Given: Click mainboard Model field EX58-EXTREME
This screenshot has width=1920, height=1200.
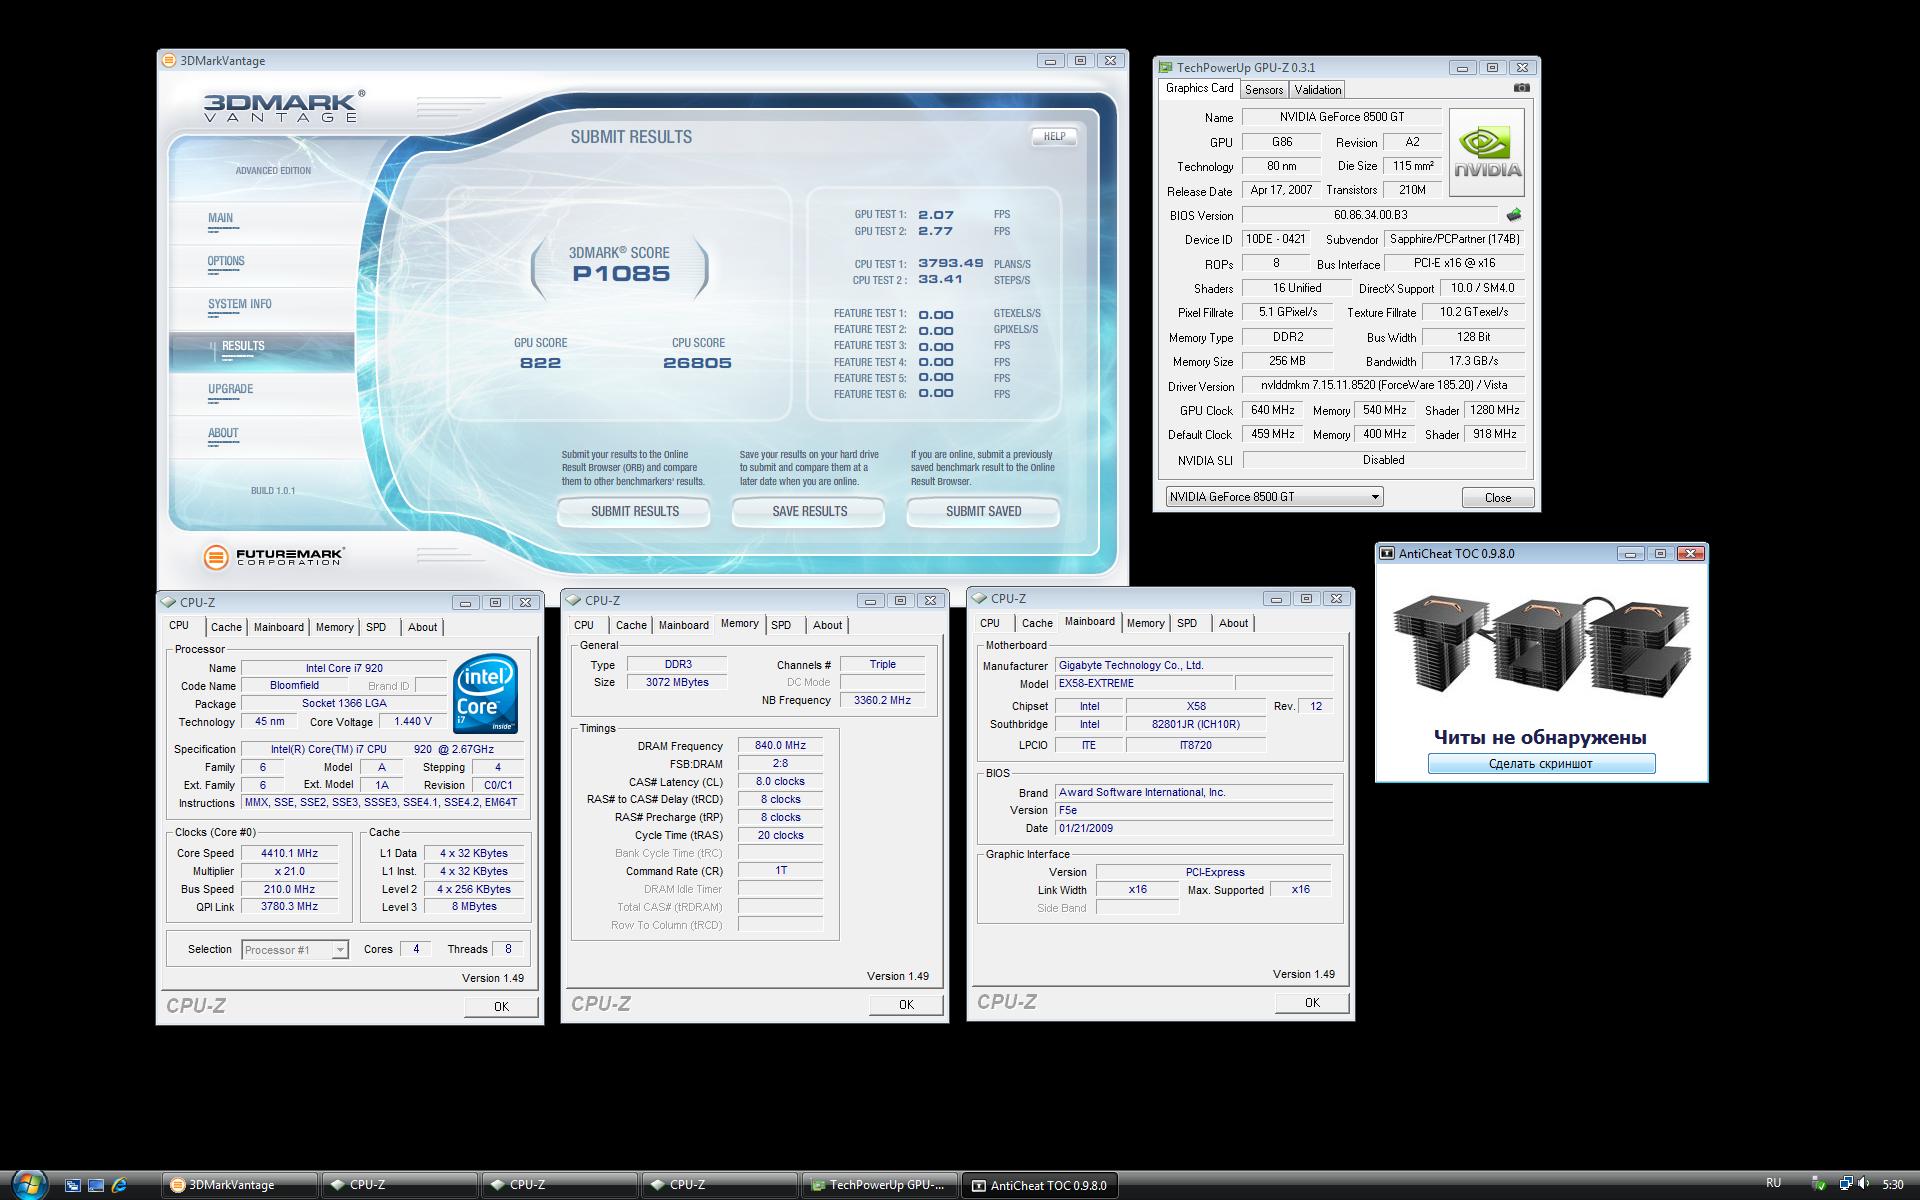Looking at the screenshot, I should pos(1144,683).
